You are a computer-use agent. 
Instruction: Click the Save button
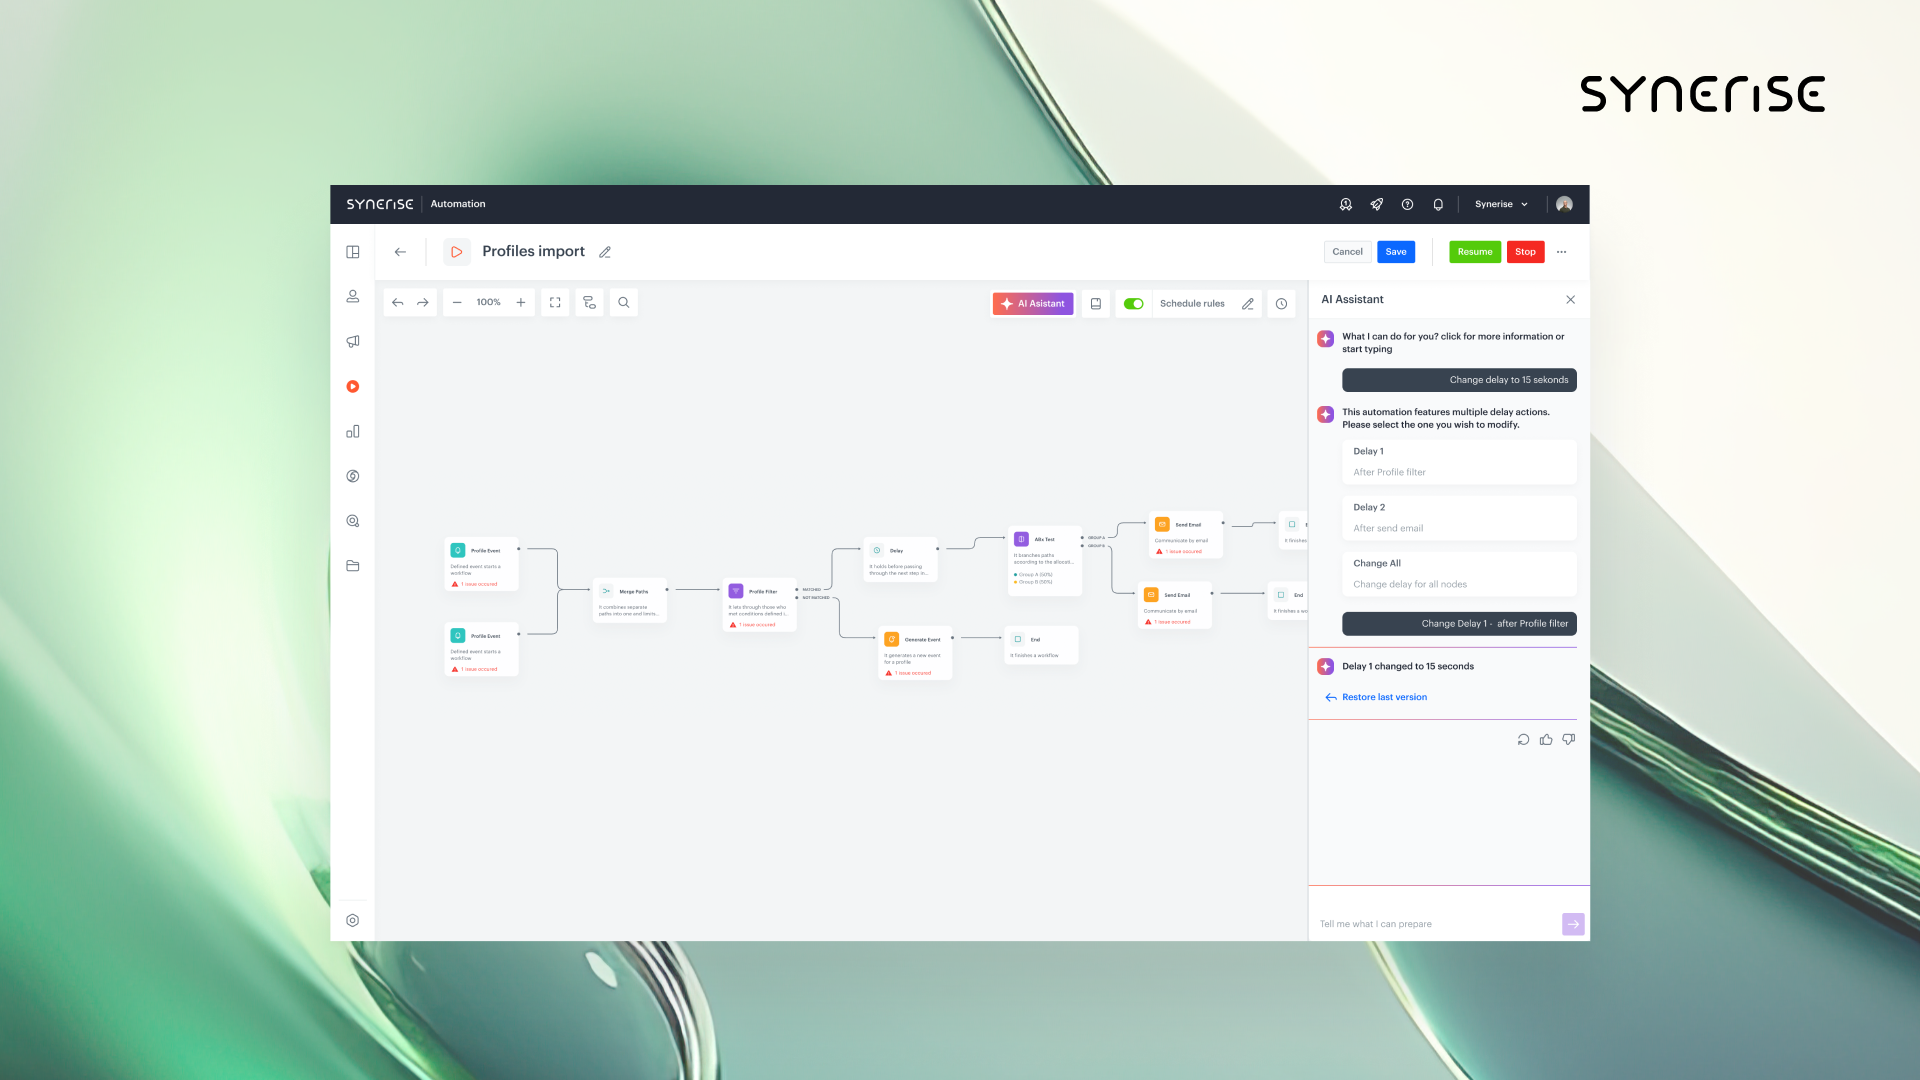click(1395, 252)
